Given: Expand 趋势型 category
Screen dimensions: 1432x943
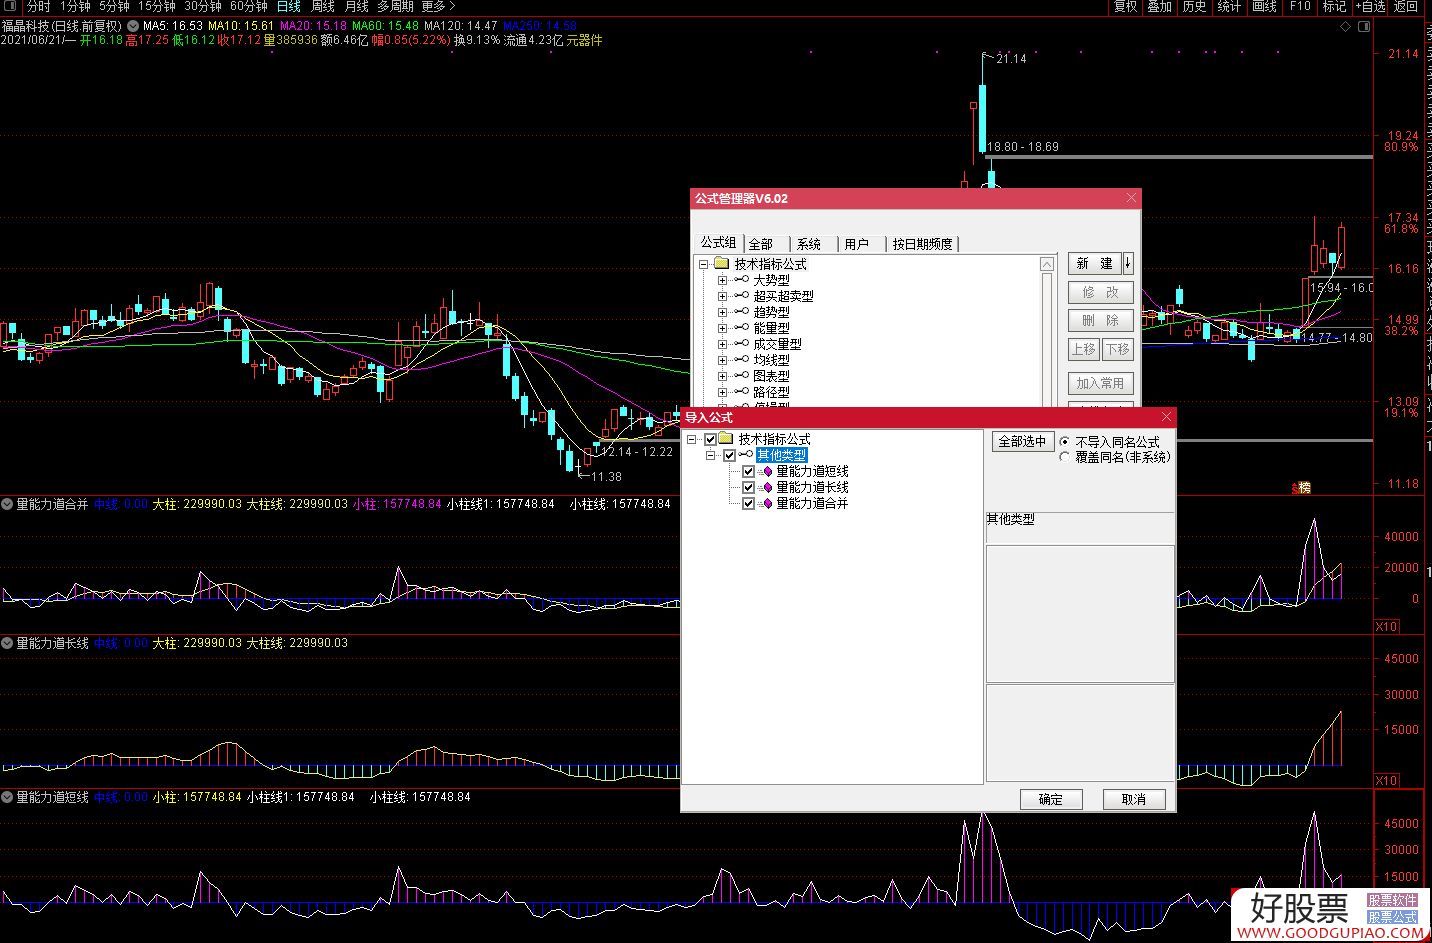Looking at the screenshot, I should pos(722,312).
